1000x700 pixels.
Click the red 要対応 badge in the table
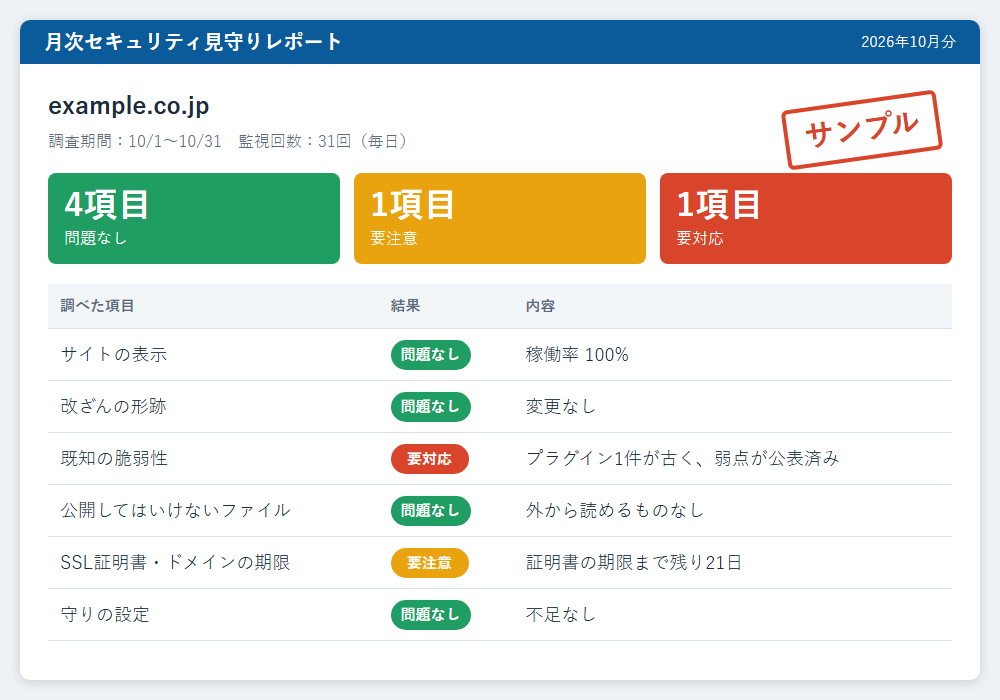430,459
